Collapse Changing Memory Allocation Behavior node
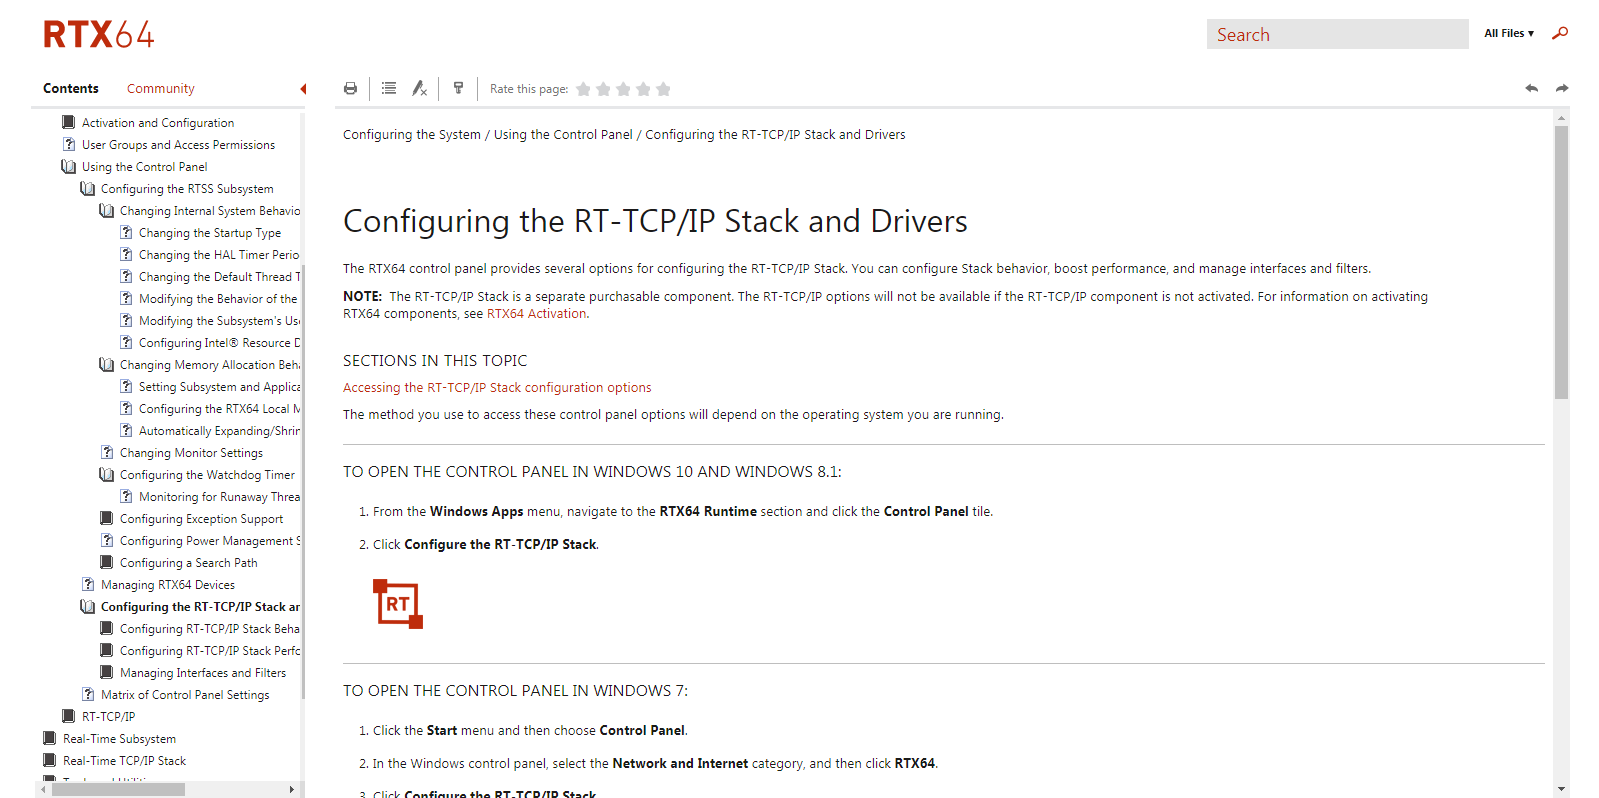Screen dimensions: 1599x798 point(210,364)
